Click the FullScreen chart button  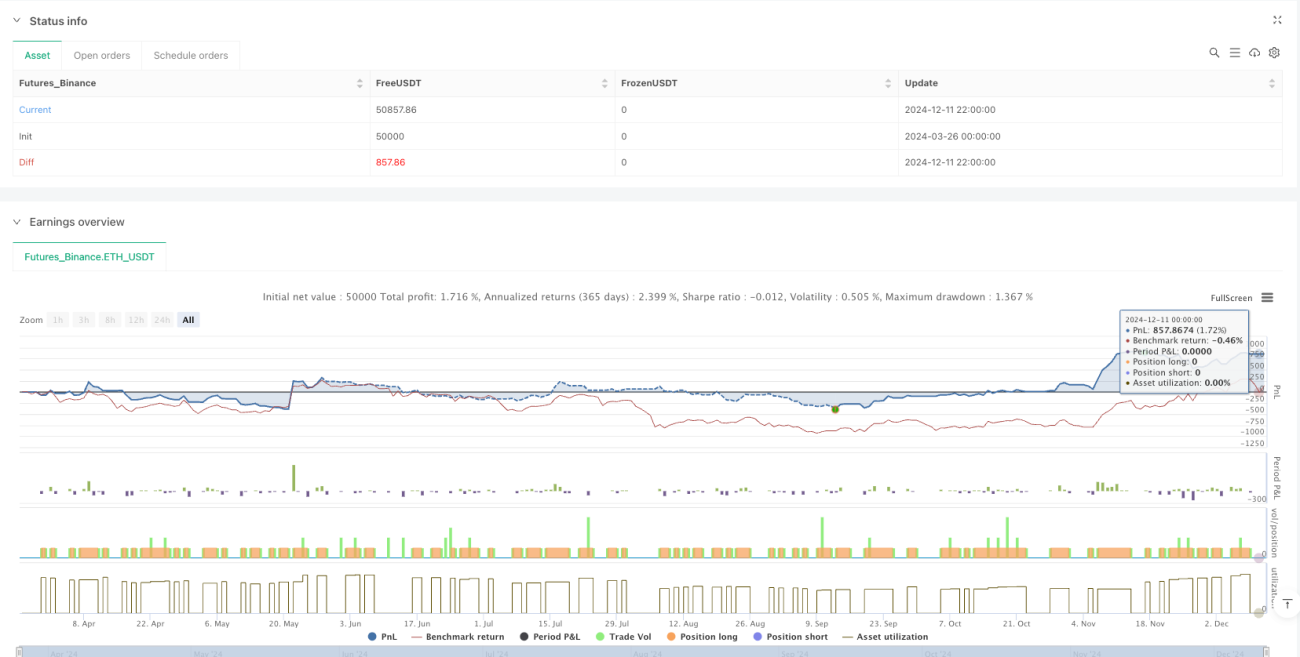(1231, 298)
